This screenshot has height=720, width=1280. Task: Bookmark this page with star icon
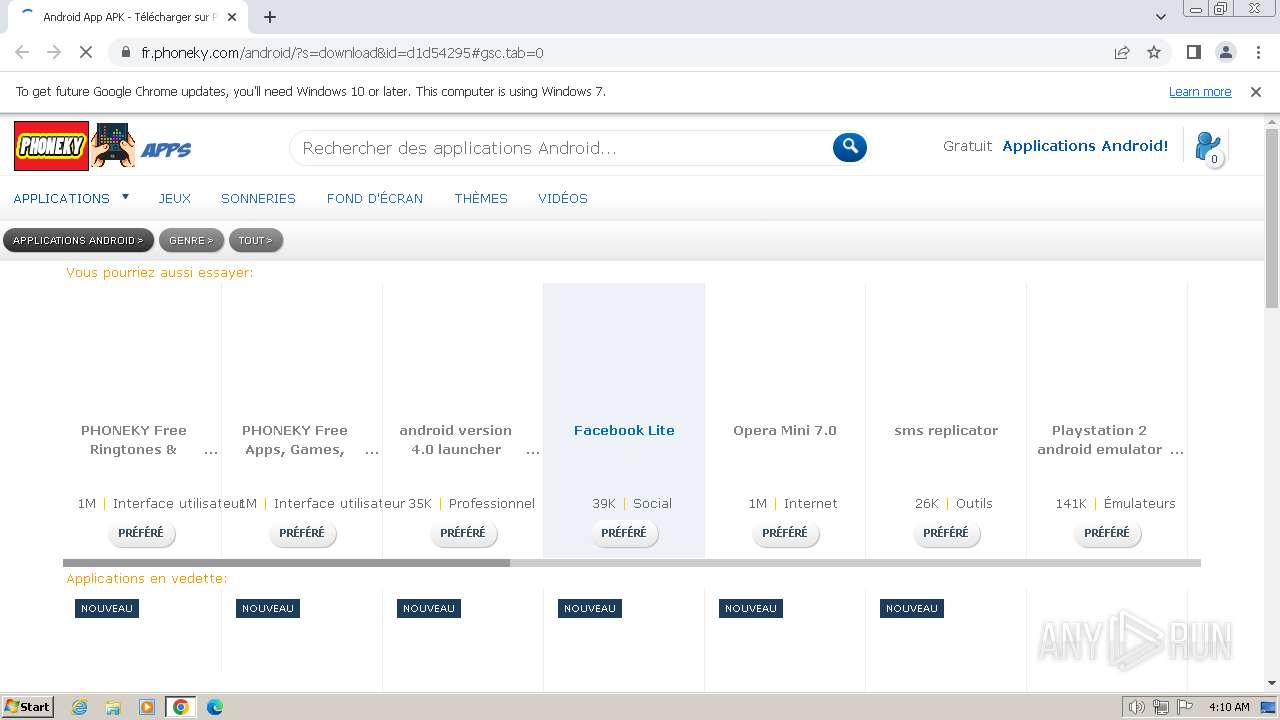(x=1154, y=52)
